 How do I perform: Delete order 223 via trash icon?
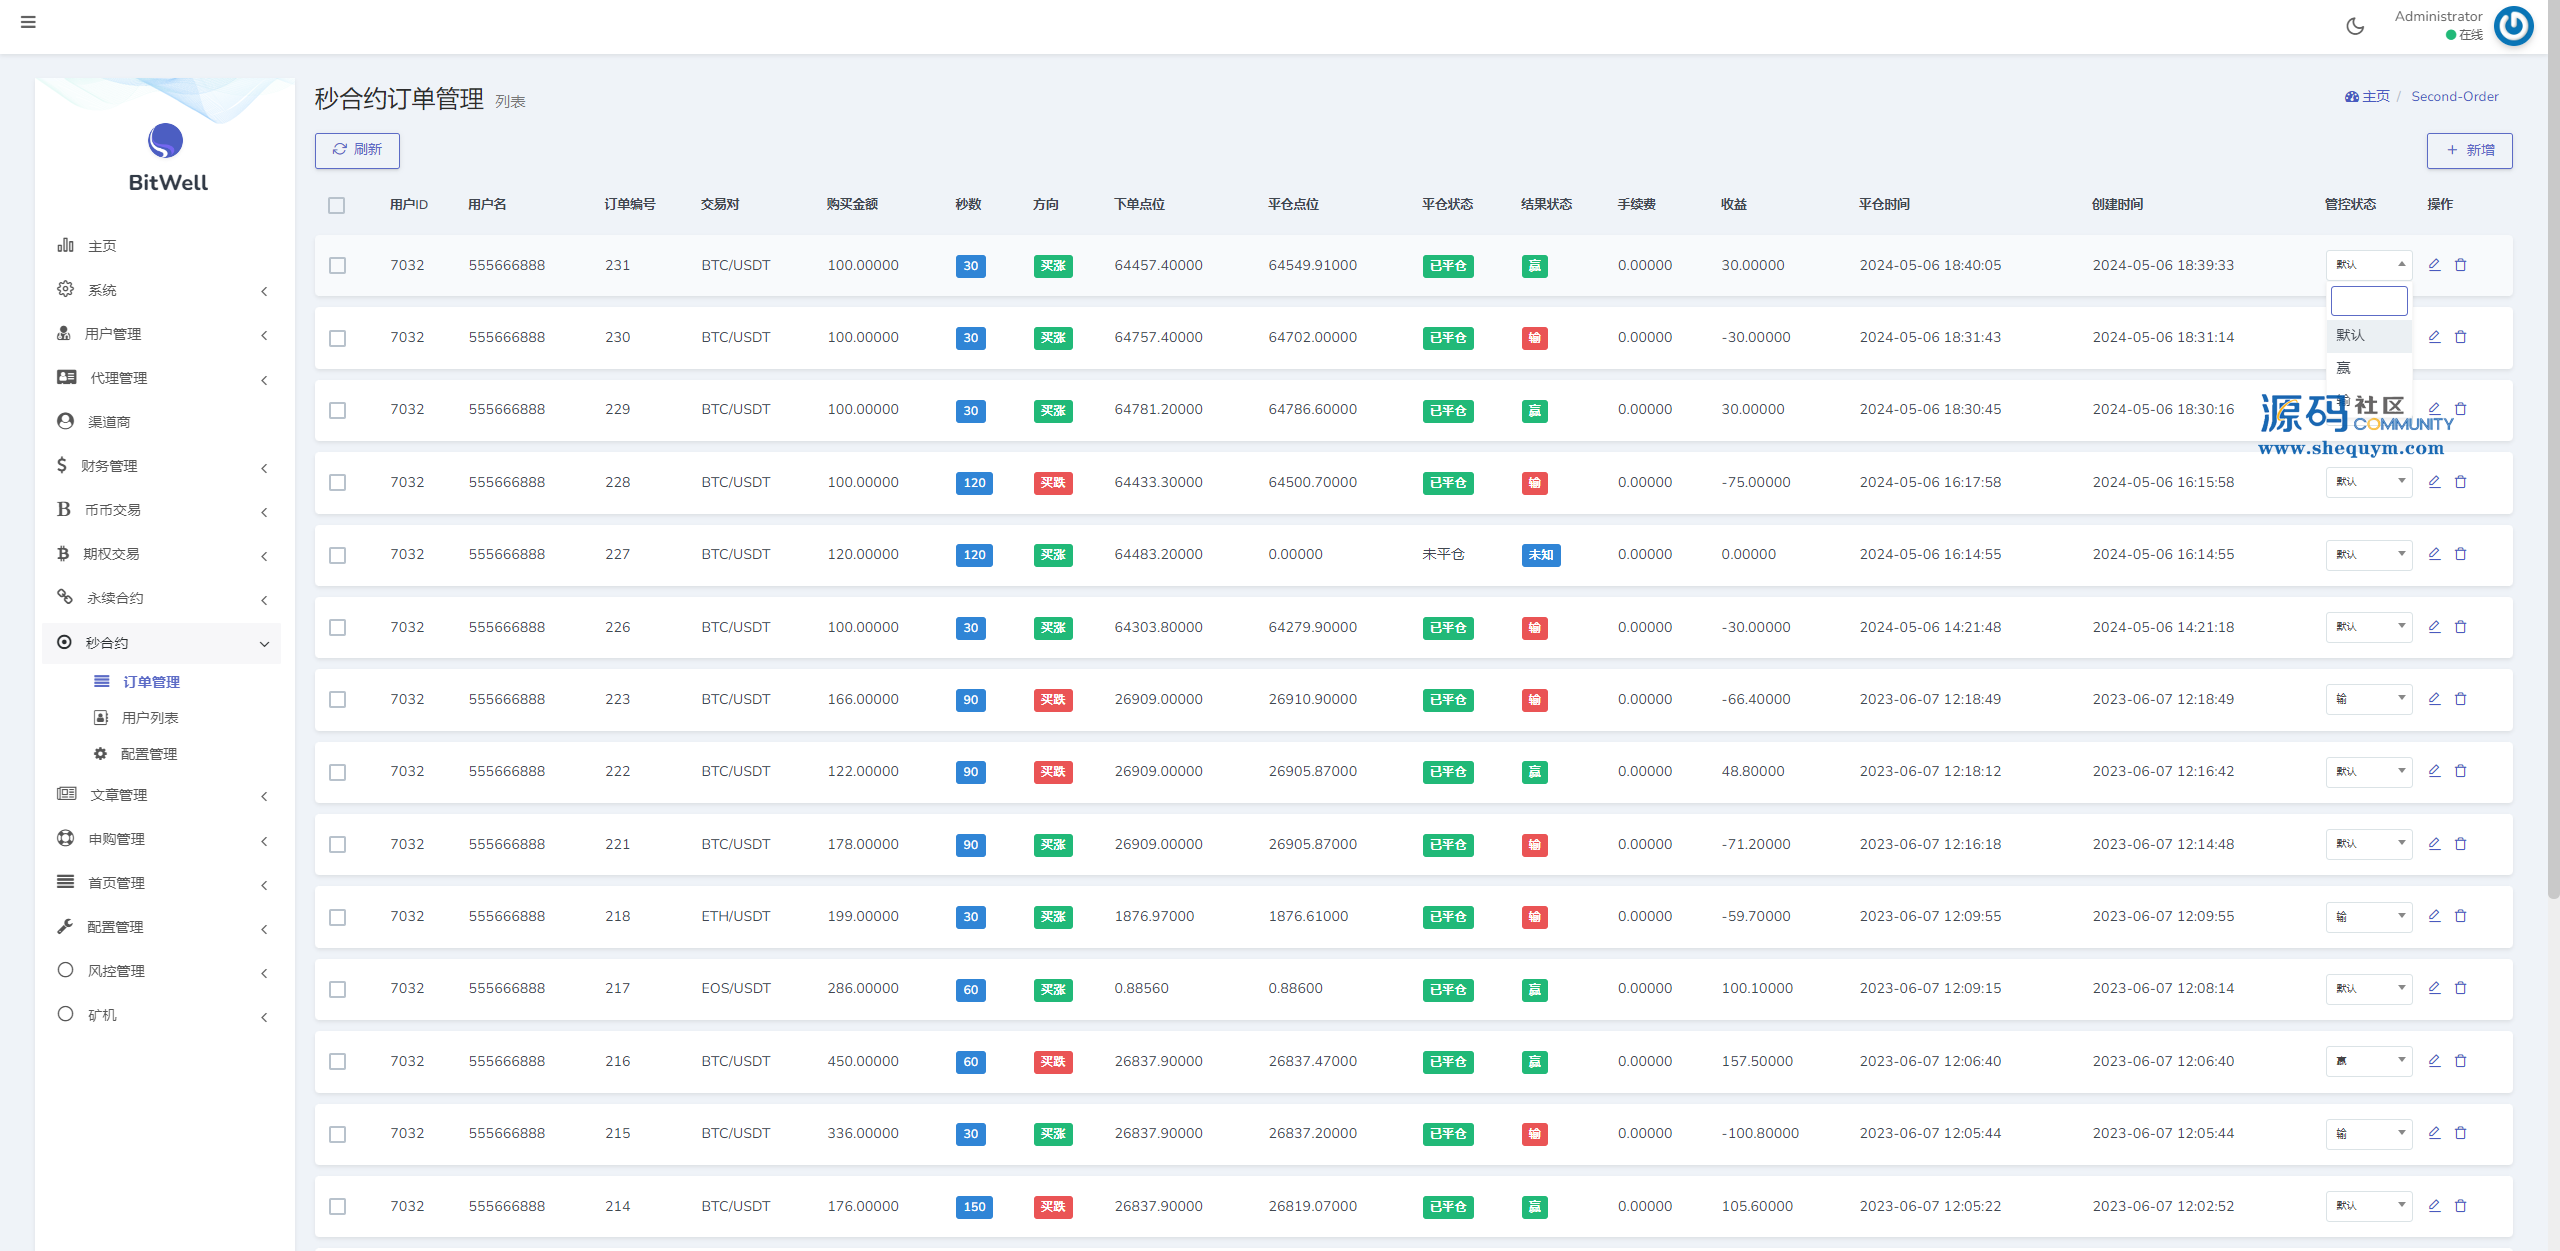tap(2461, 699)
